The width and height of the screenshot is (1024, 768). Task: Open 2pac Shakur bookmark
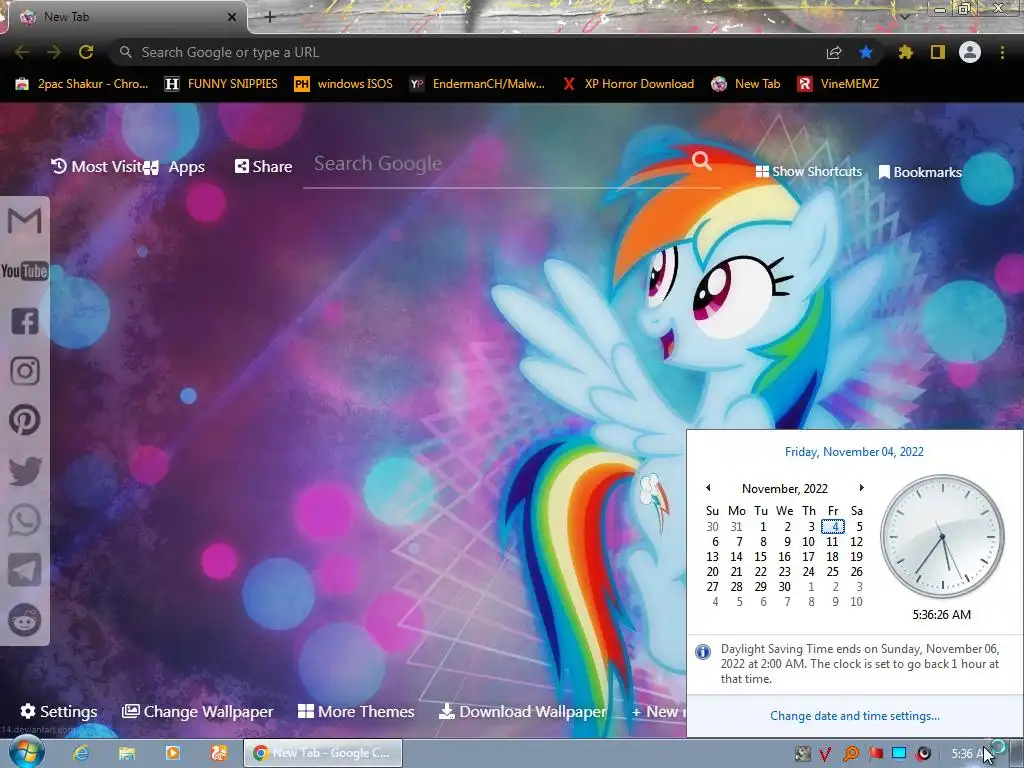[82, 84]
